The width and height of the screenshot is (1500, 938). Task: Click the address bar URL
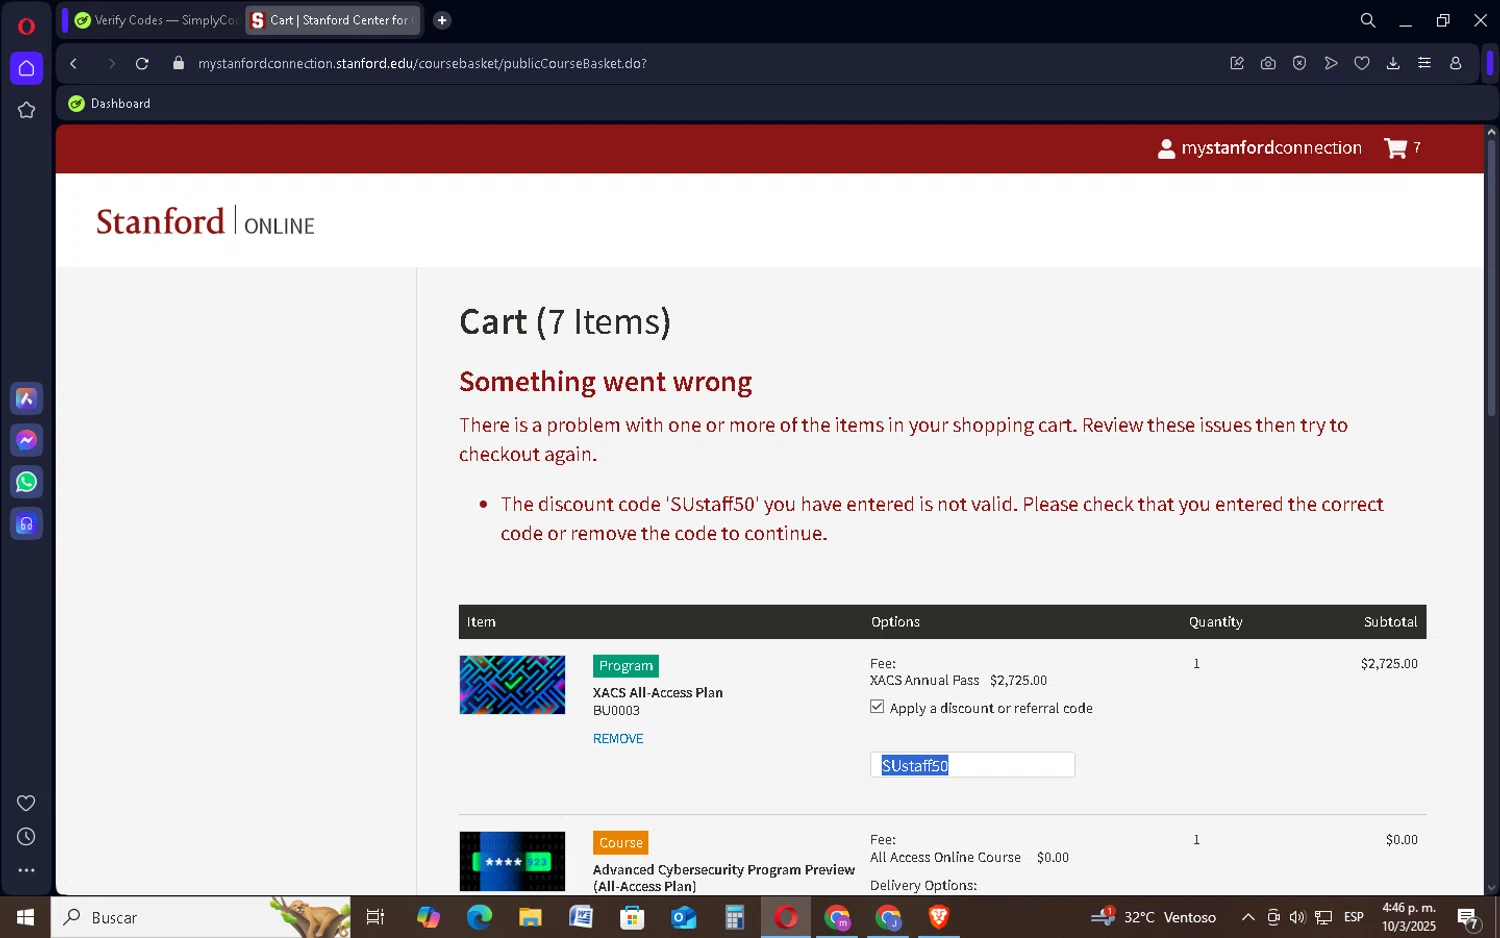pyautogui.click(x=422, y=63)
